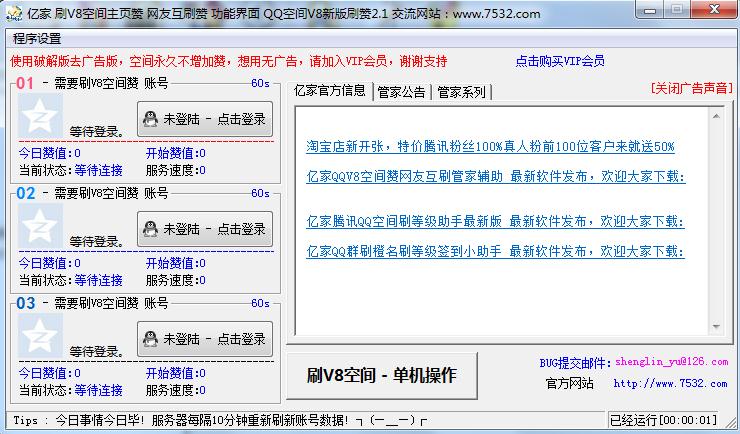Viewport: 740px width, 434px height.
Task: Click 等待登录。 text in account 02
Action: (97, 242)
